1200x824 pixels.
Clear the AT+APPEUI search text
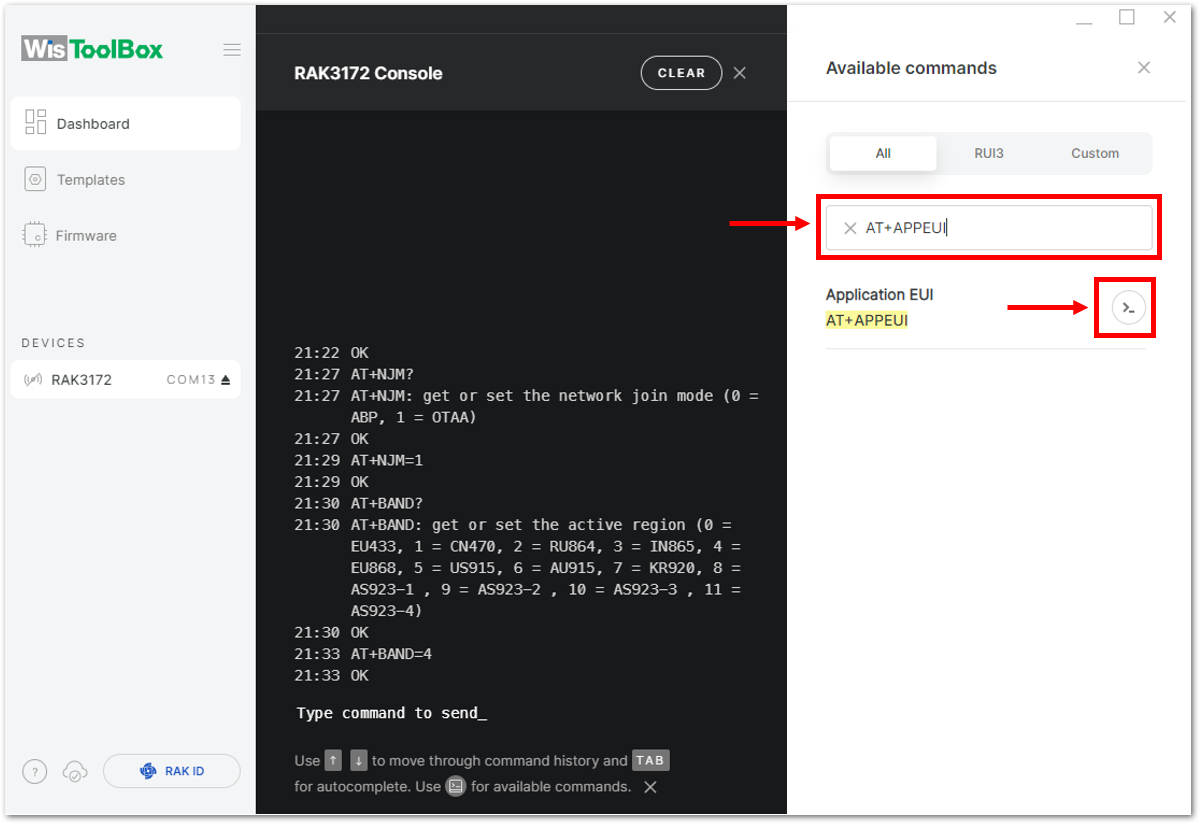(850, 228)
